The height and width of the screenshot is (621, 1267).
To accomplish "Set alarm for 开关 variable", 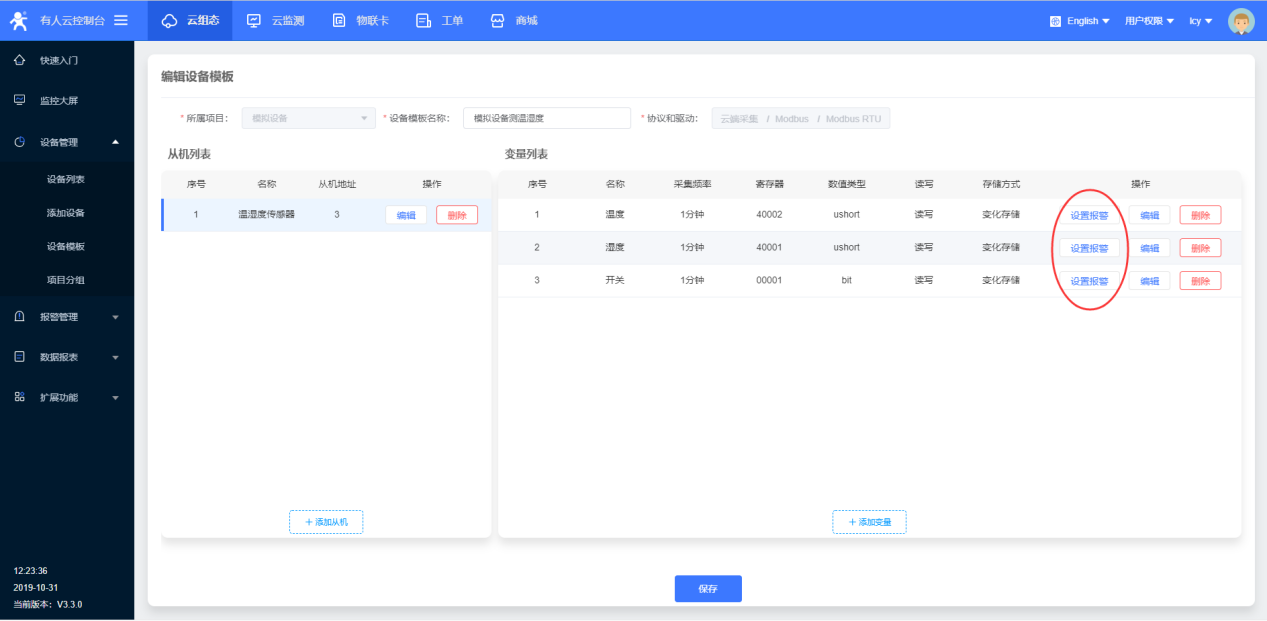I will tap(1090, 281).
